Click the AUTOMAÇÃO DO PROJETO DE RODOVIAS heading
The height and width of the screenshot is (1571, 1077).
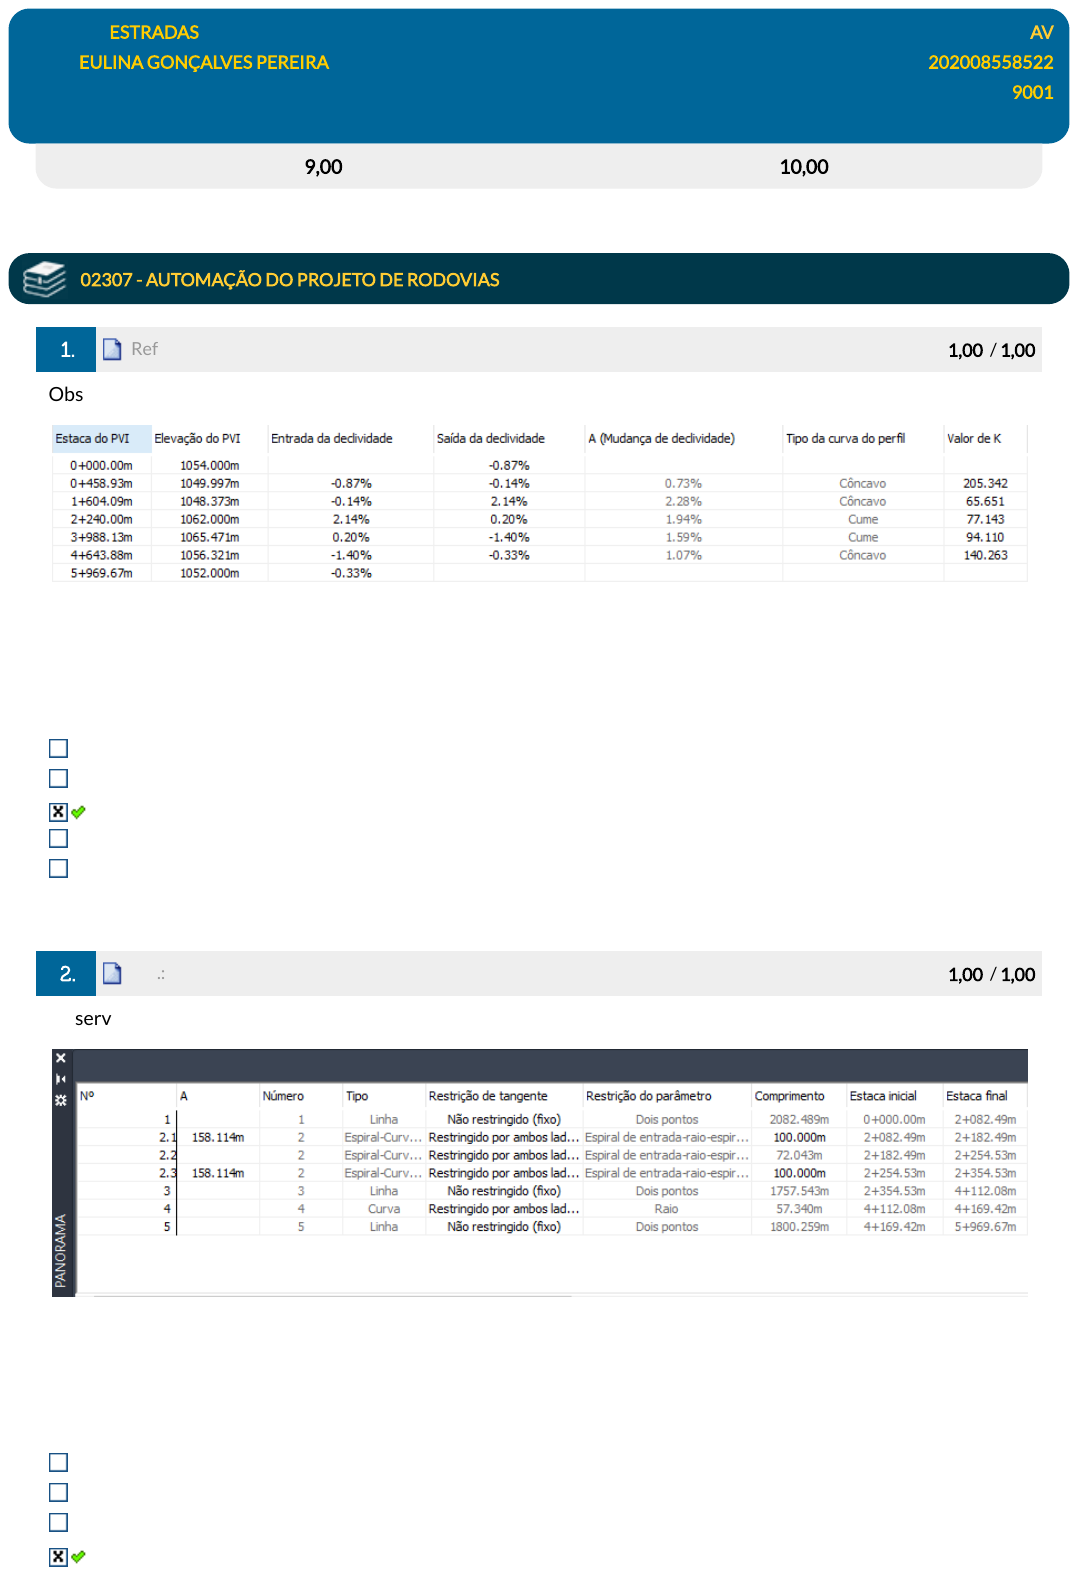[290, 280]
